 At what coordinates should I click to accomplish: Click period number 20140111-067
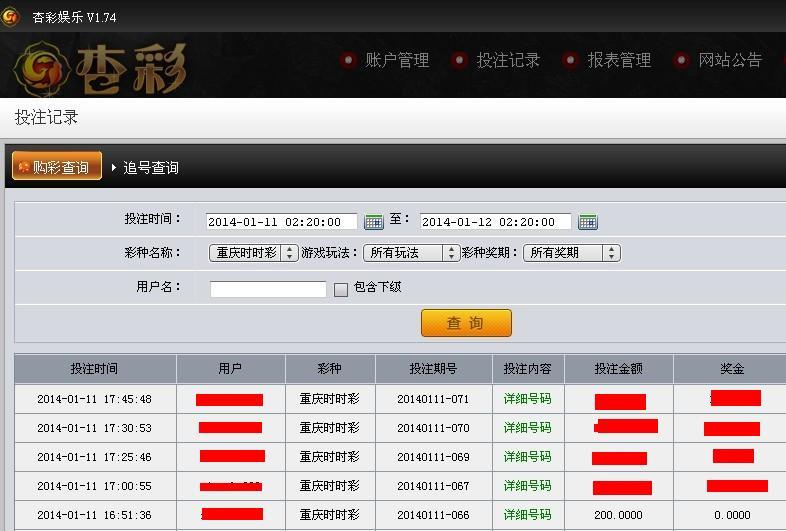tap(433, 486)
